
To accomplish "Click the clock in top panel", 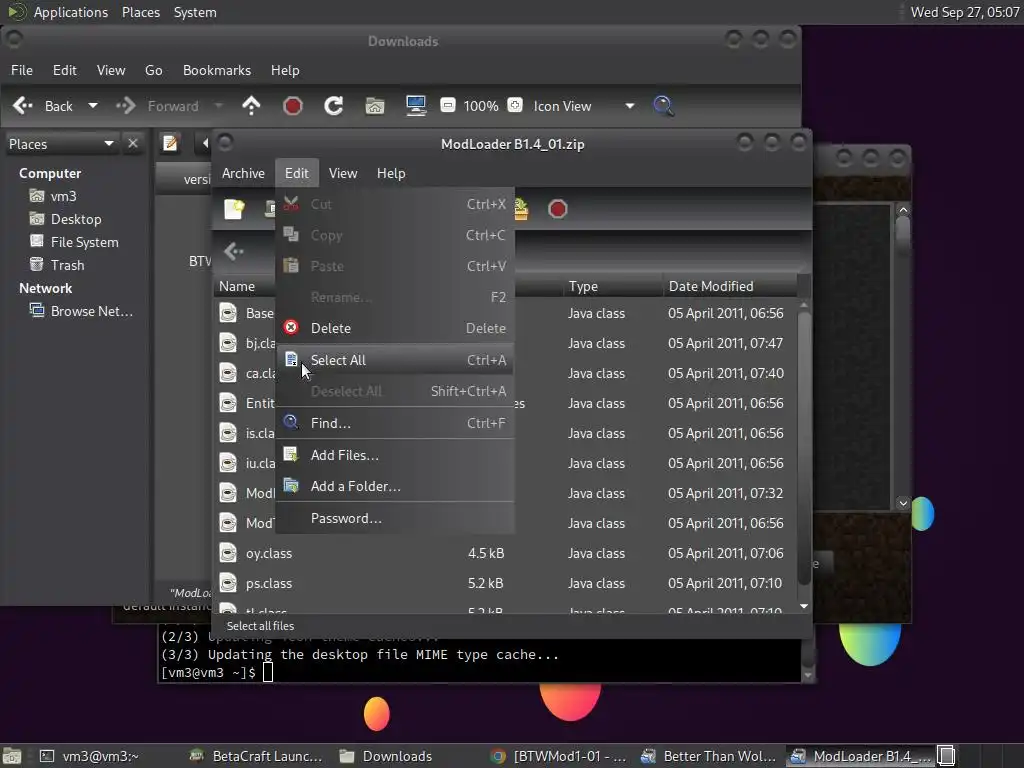I will [x=965, y=12].
